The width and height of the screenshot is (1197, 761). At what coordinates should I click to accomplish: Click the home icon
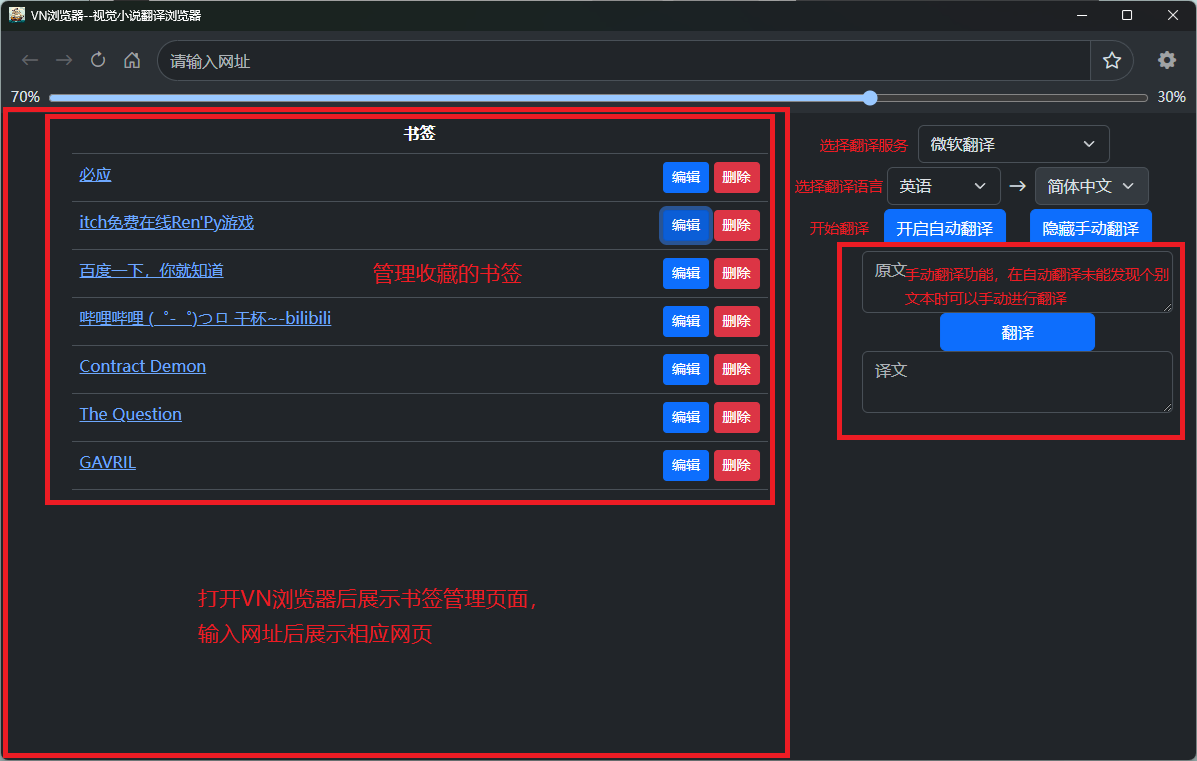pos(131,60)
